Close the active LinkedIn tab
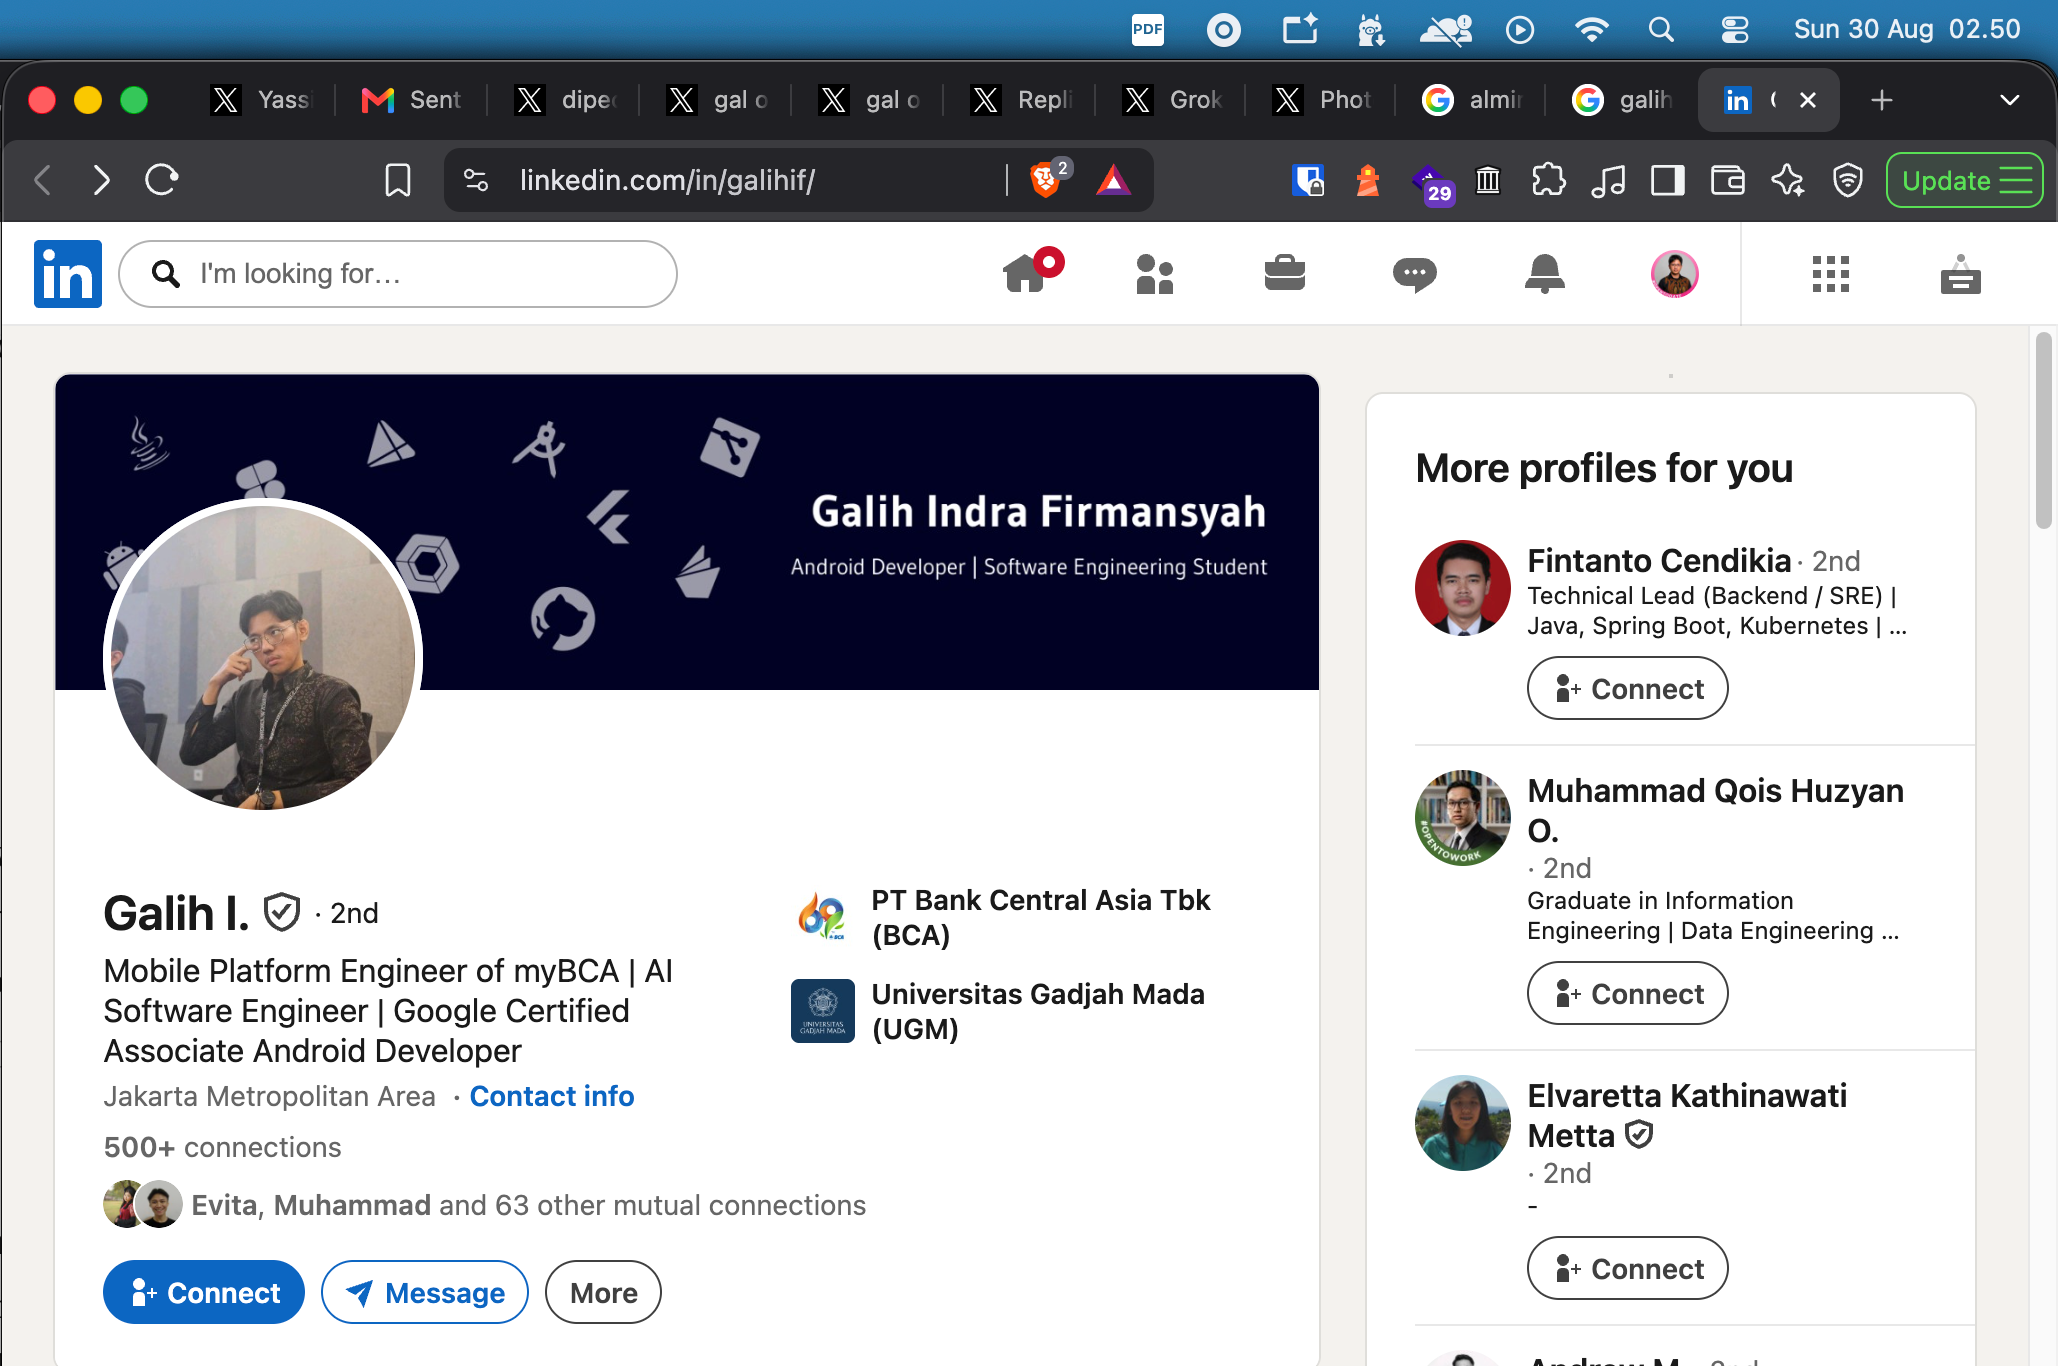2058x1366 pixels. tap(1808, 100)
